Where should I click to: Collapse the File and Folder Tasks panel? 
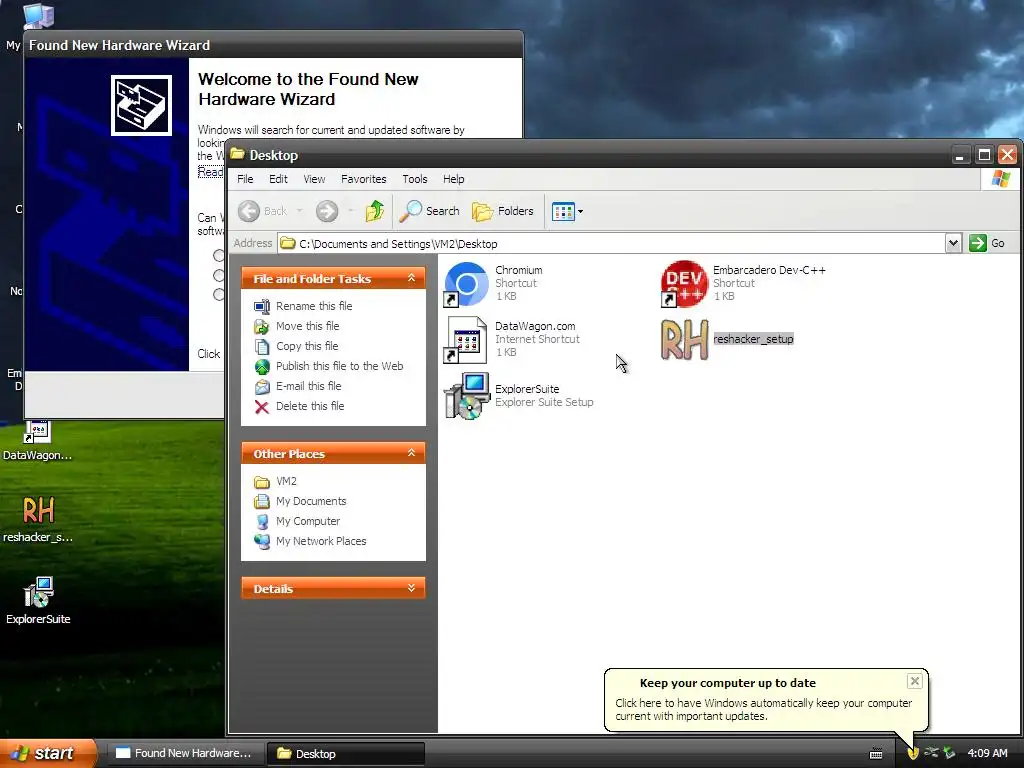(411, 278)
